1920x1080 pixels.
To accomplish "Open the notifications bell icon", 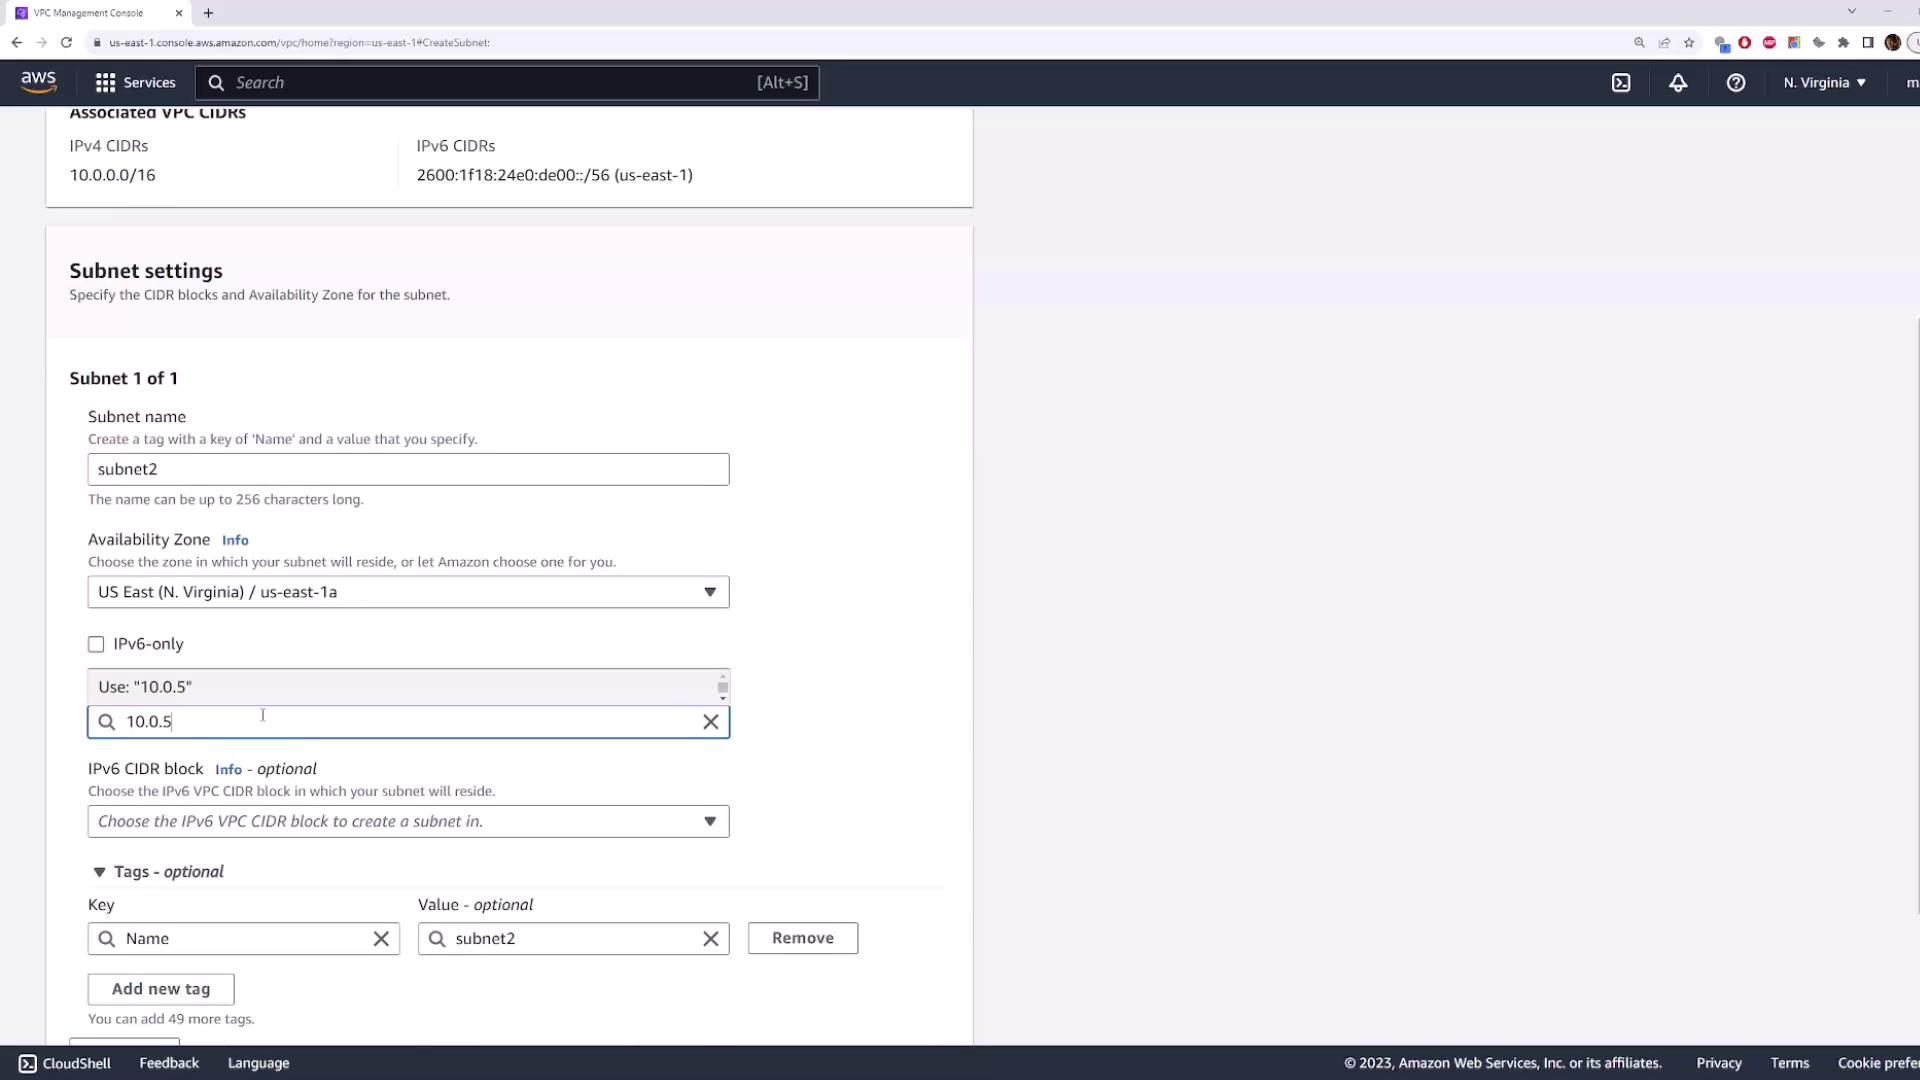I will coord(1678,83).
